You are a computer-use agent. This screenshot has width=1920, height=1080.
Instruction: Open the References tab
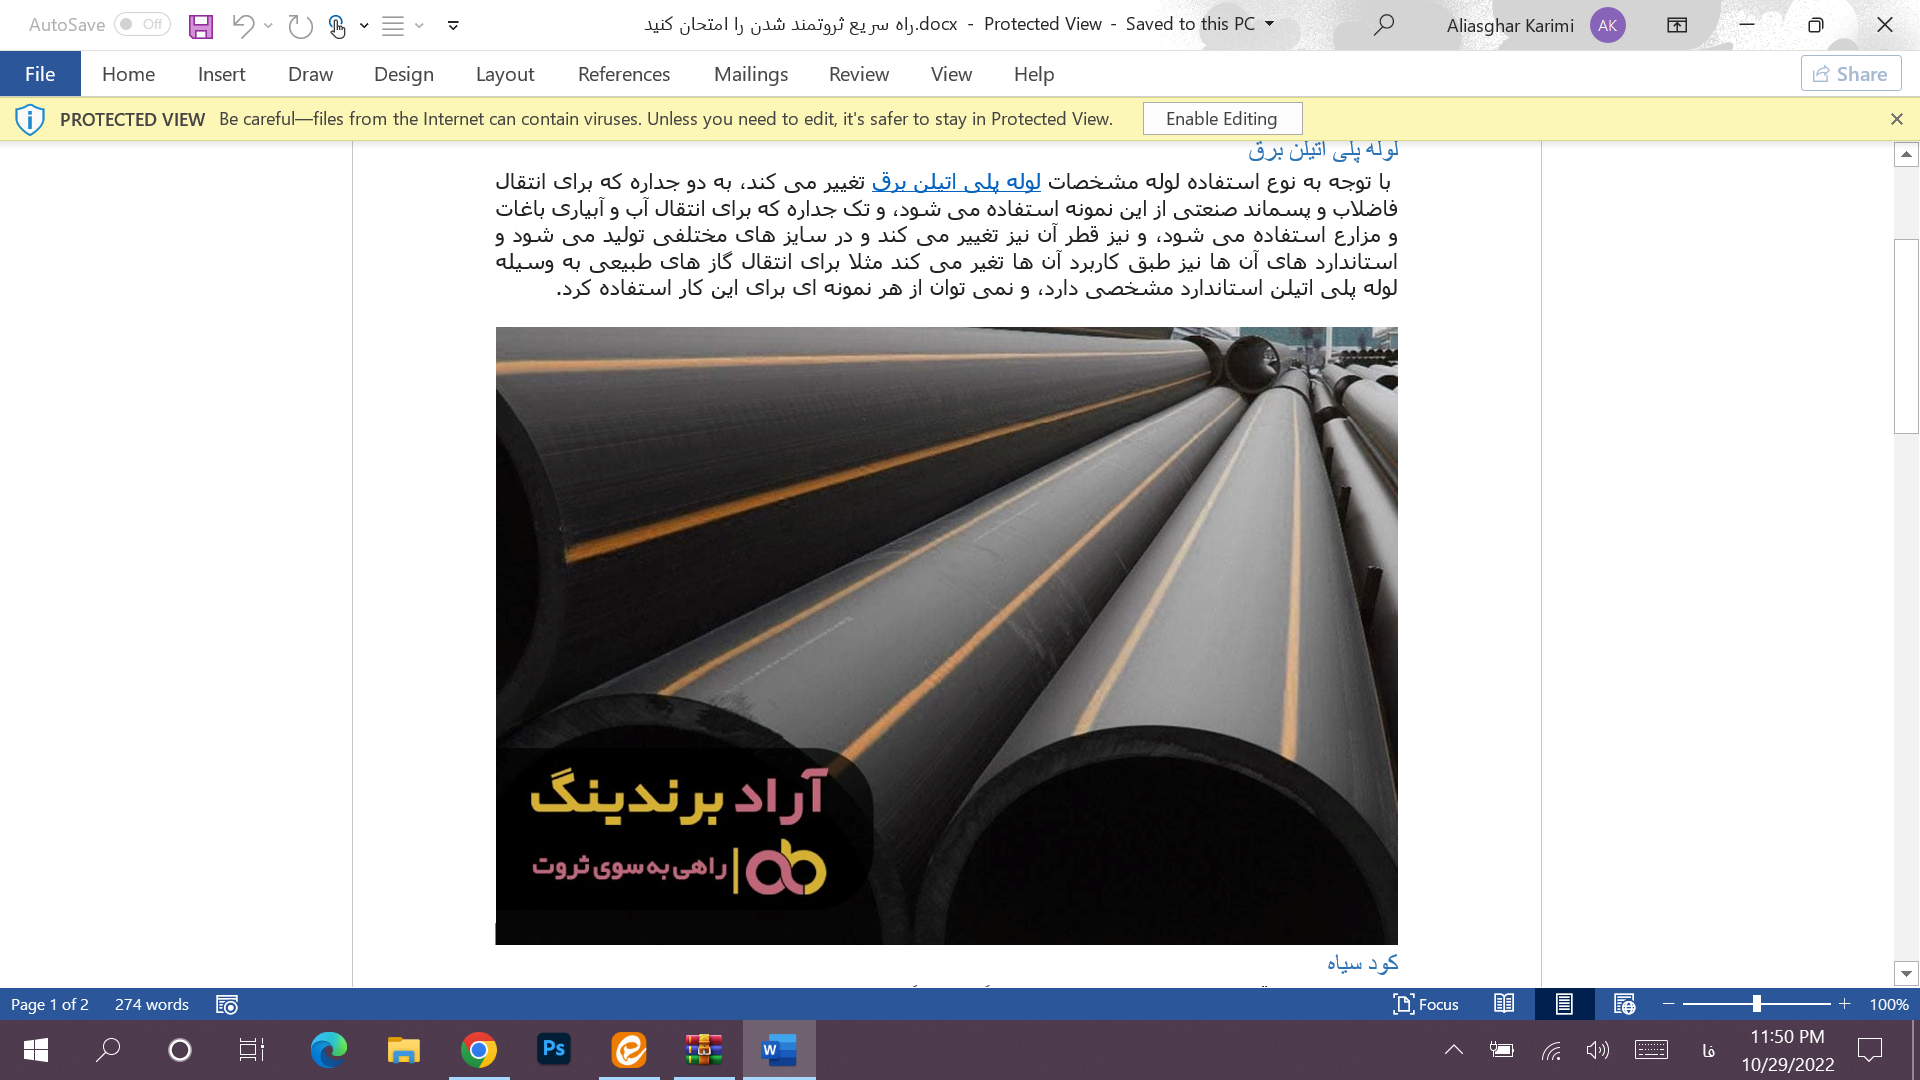click(x=623, y=74)
